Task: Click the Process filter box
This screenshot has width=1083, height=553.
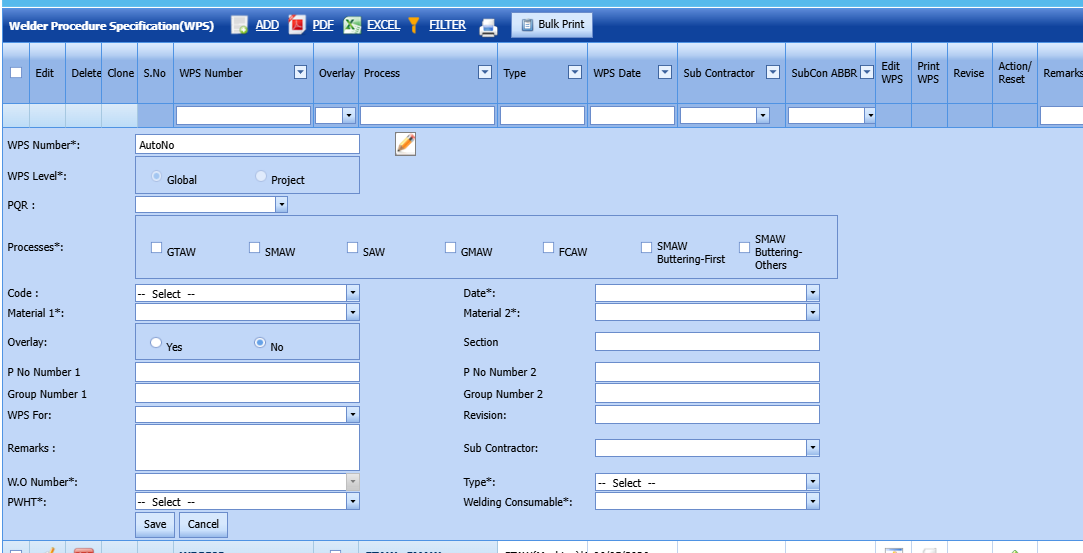Action: coord(428,115)
